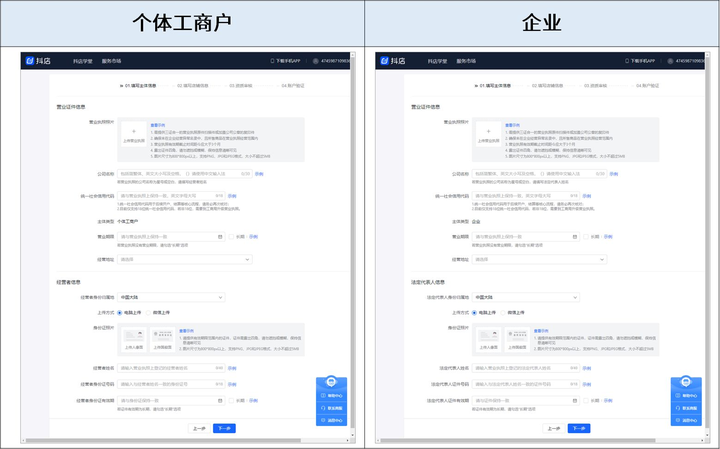Click the plus icon 上传营业执照 in 企业 panel
The image size is (720, 449).
click(x=489, y=132)
